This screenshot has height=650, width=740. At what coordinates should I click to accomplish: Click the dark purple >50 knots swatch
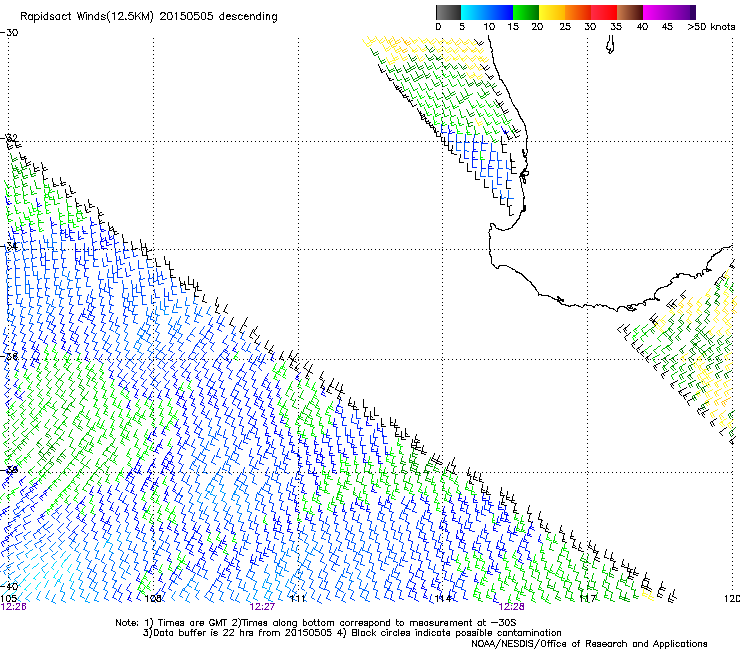pos(692,12)
